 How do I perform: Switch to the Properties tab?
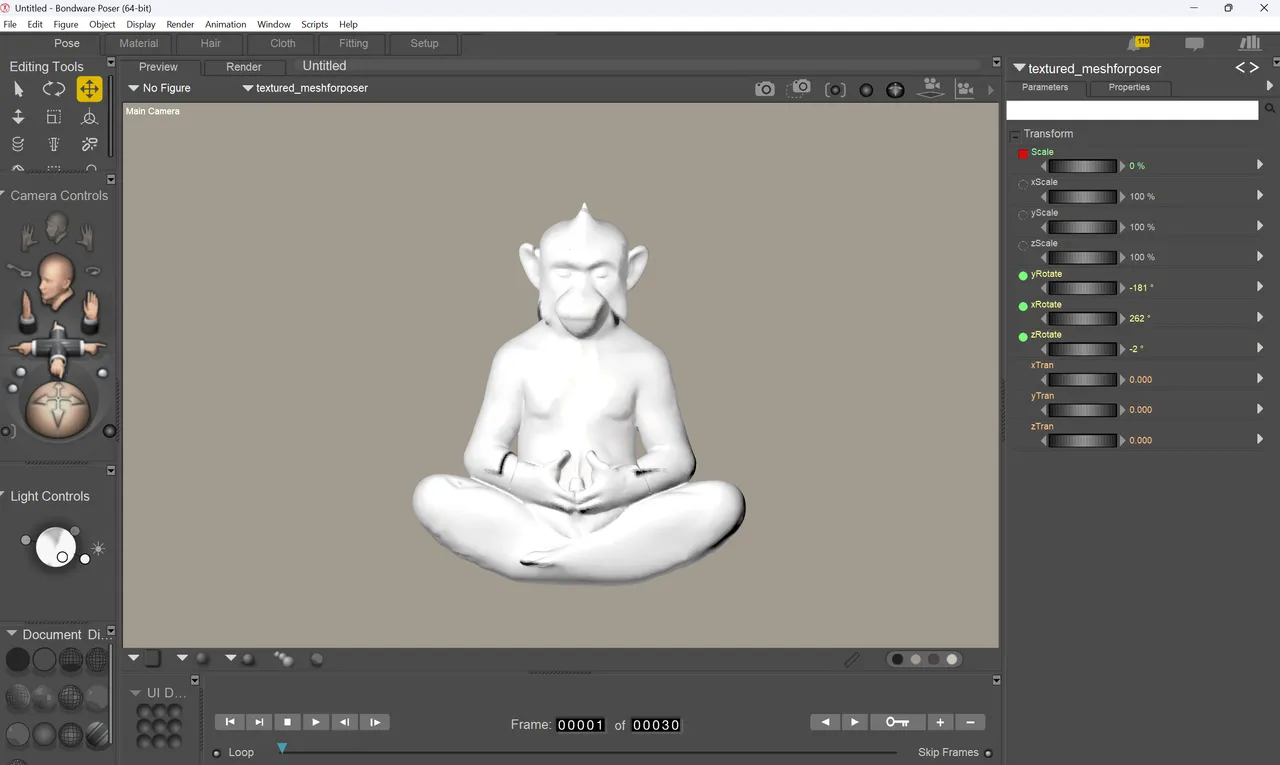[1129, 87]
